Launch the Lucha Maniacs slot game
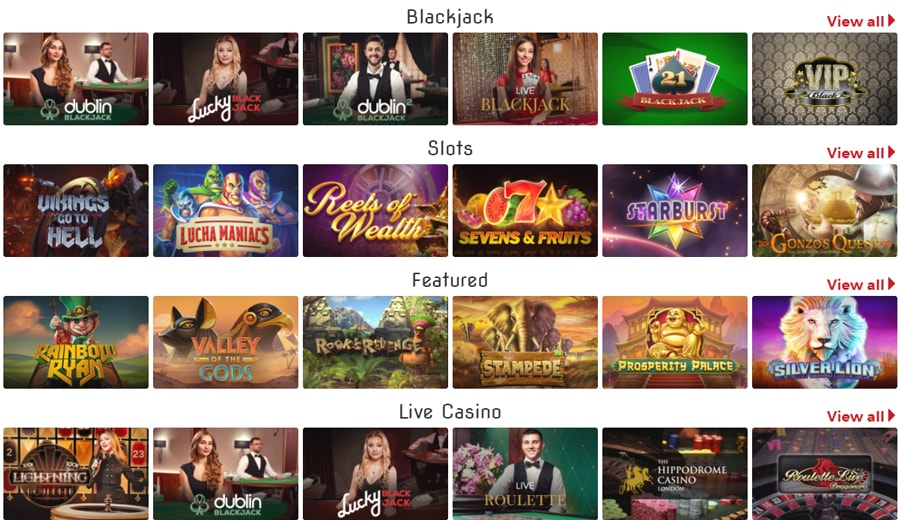Image resolution: width=900 pixels, height=520 pixels. [x=226, y=211]
